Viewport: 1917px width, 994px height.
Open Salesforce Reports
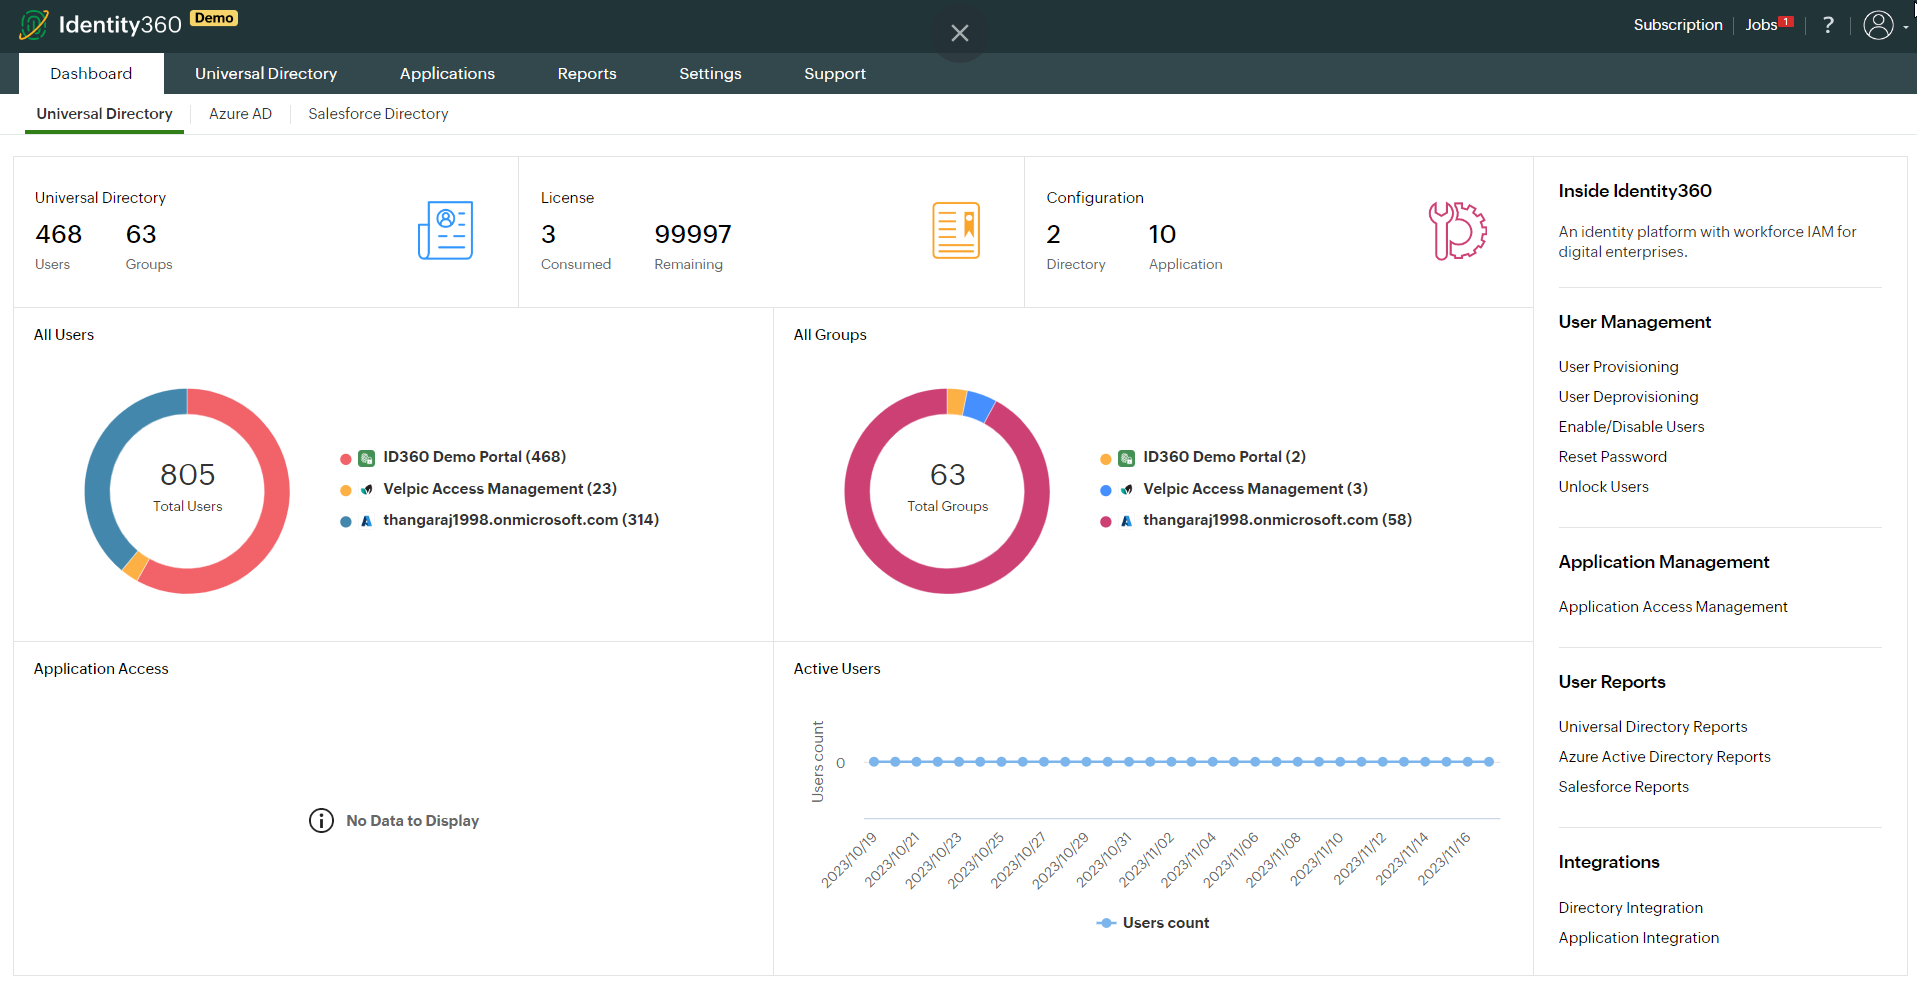tap(1623, 787)
